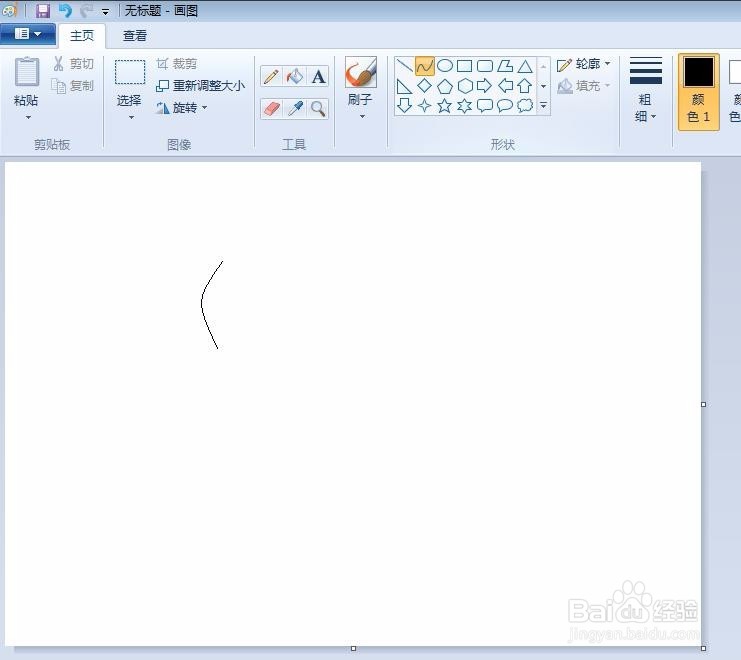The height and width of the screenshot is (660, 741).
Task: Click the Save icon in title bar
Action: 43,10
